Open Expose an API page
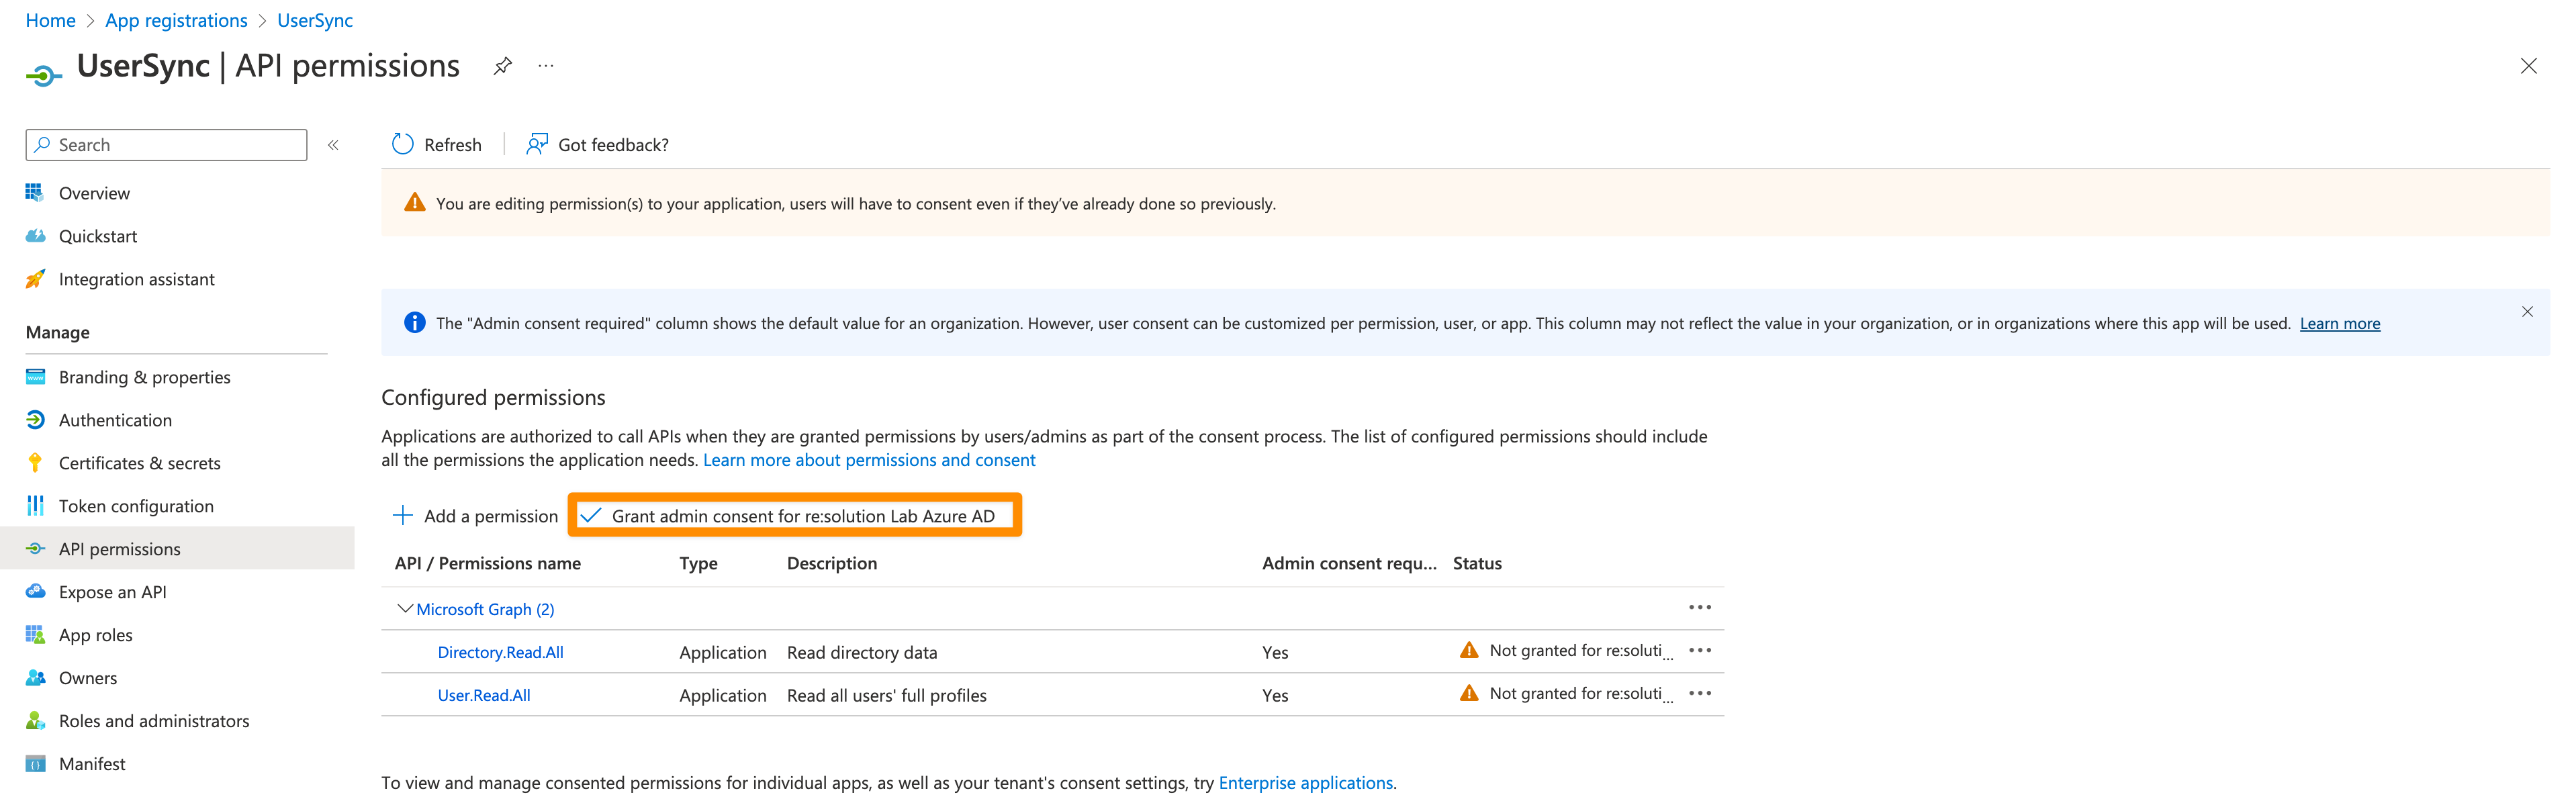Screen dimensions: 2576x799 (113, 592)
